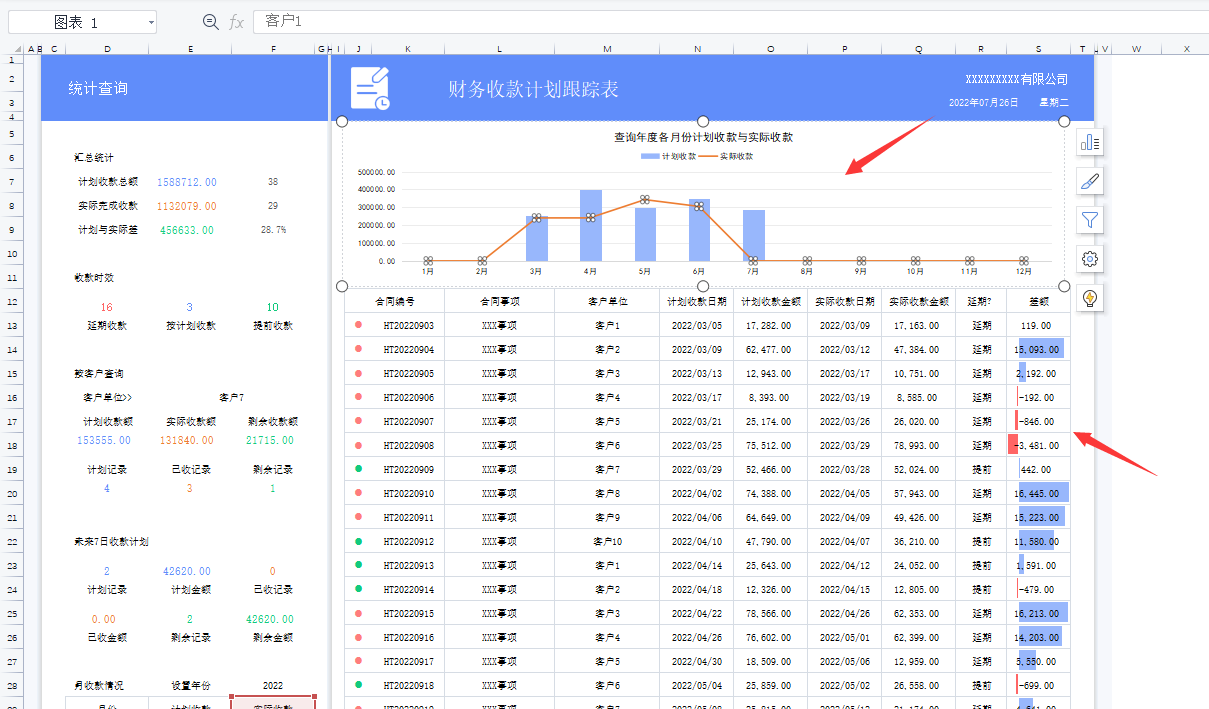Click chart title 查询年度各月份计划收款与实际收款

pyautogui.click(x=703, y=137)
